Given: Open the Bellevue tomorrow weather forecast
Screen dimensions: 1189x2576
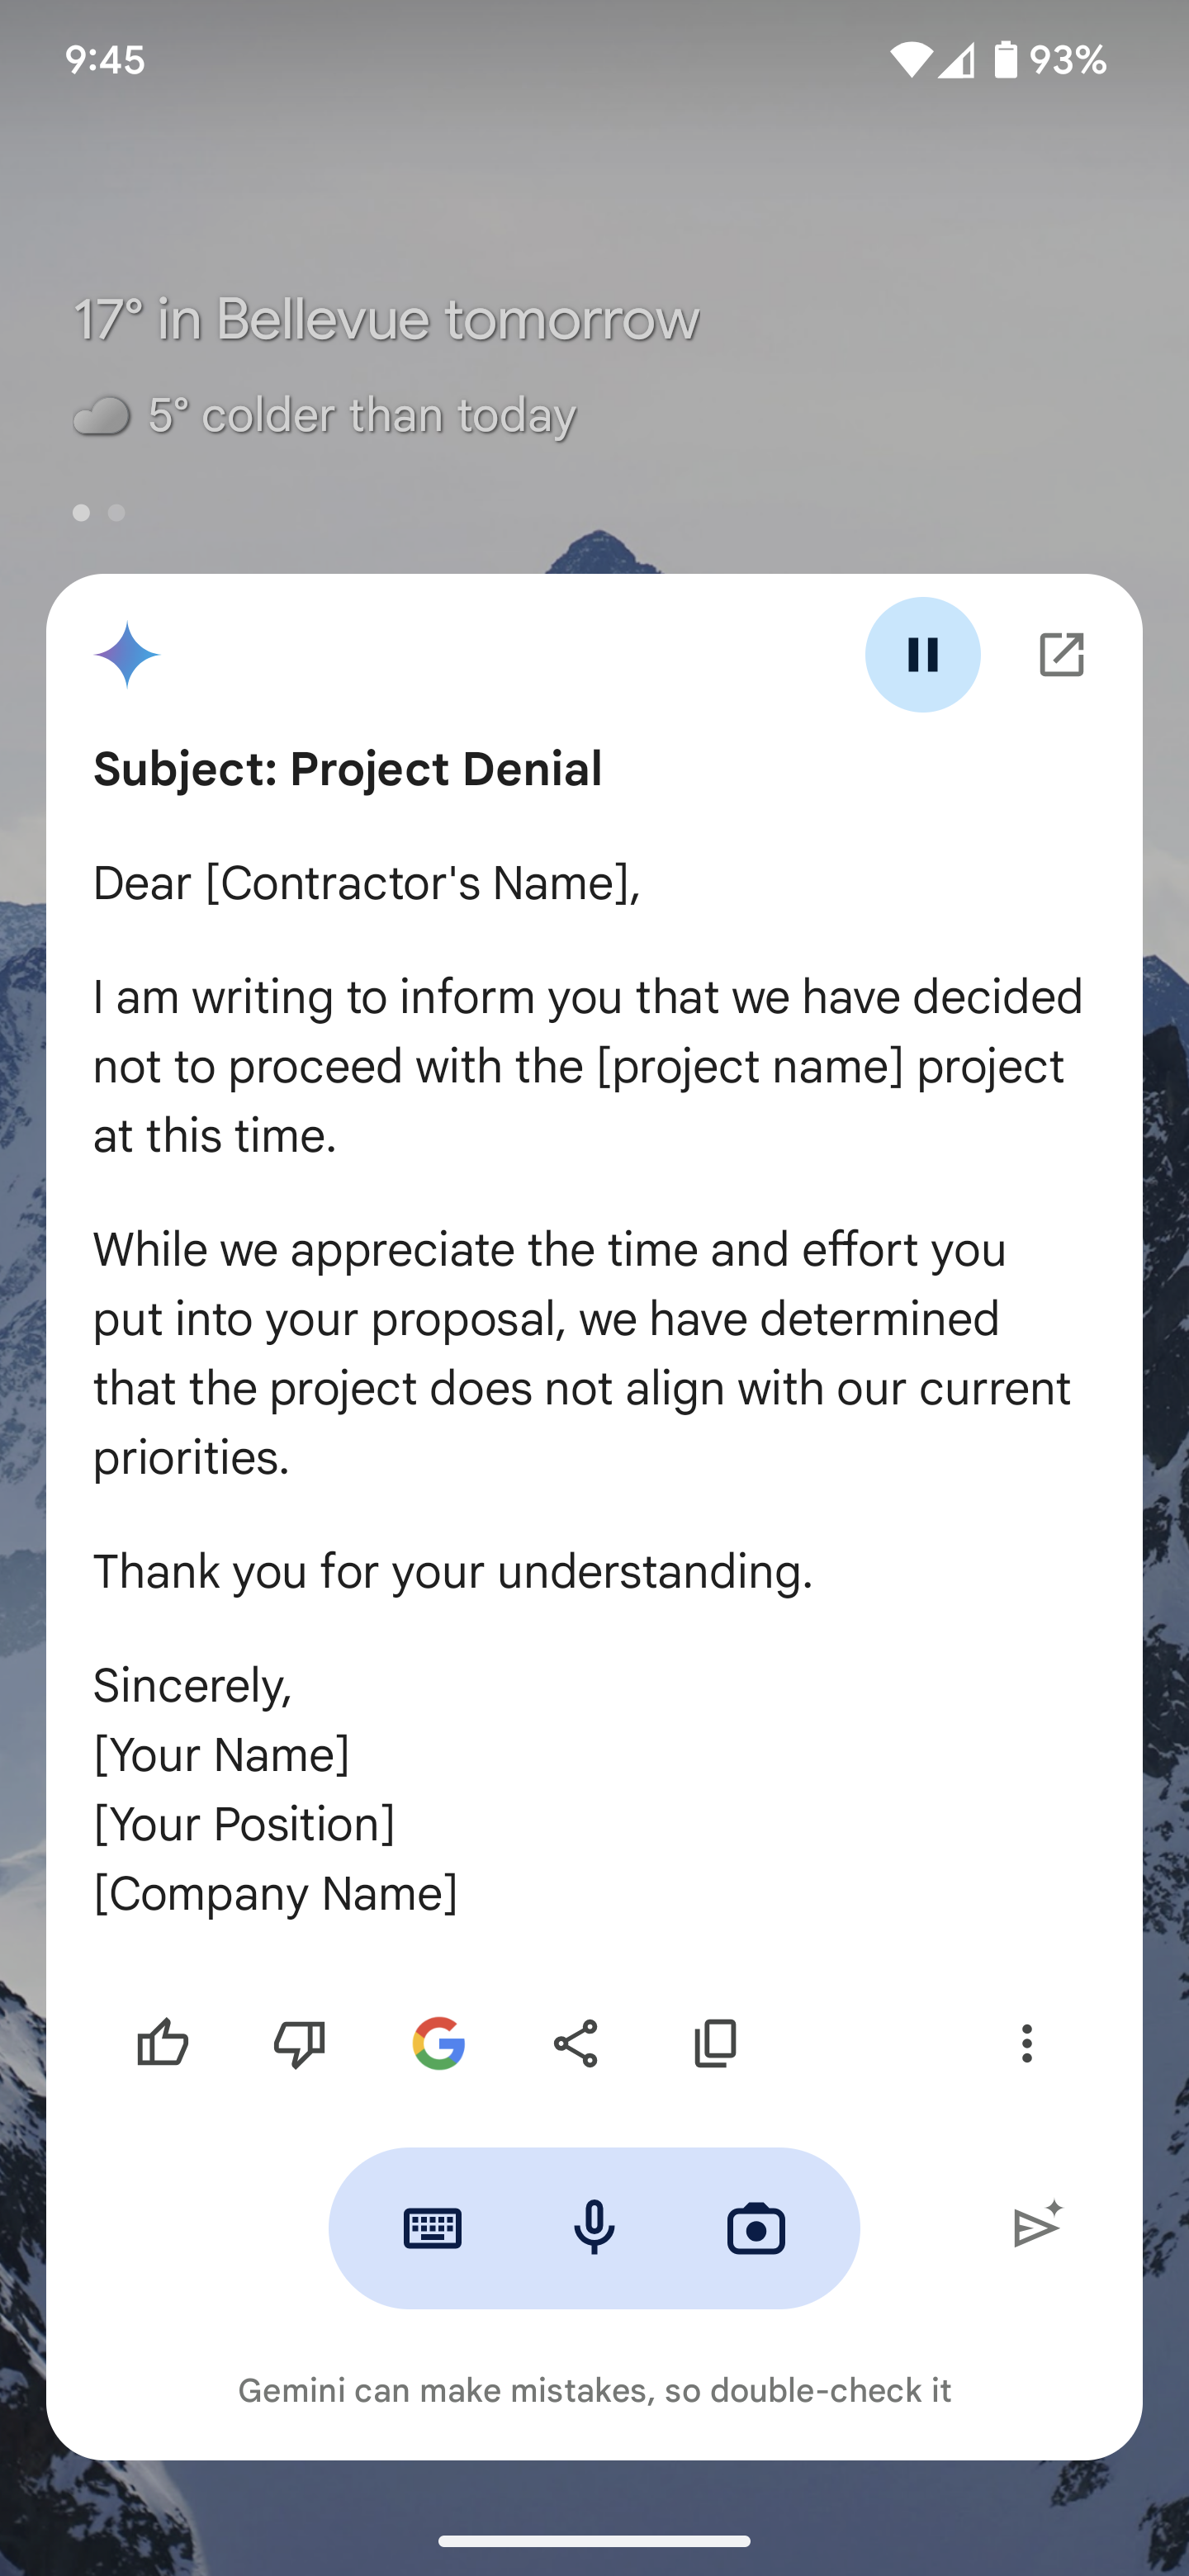Looking at the screenshot, I should pyautogui.click(x=386, y=320).
